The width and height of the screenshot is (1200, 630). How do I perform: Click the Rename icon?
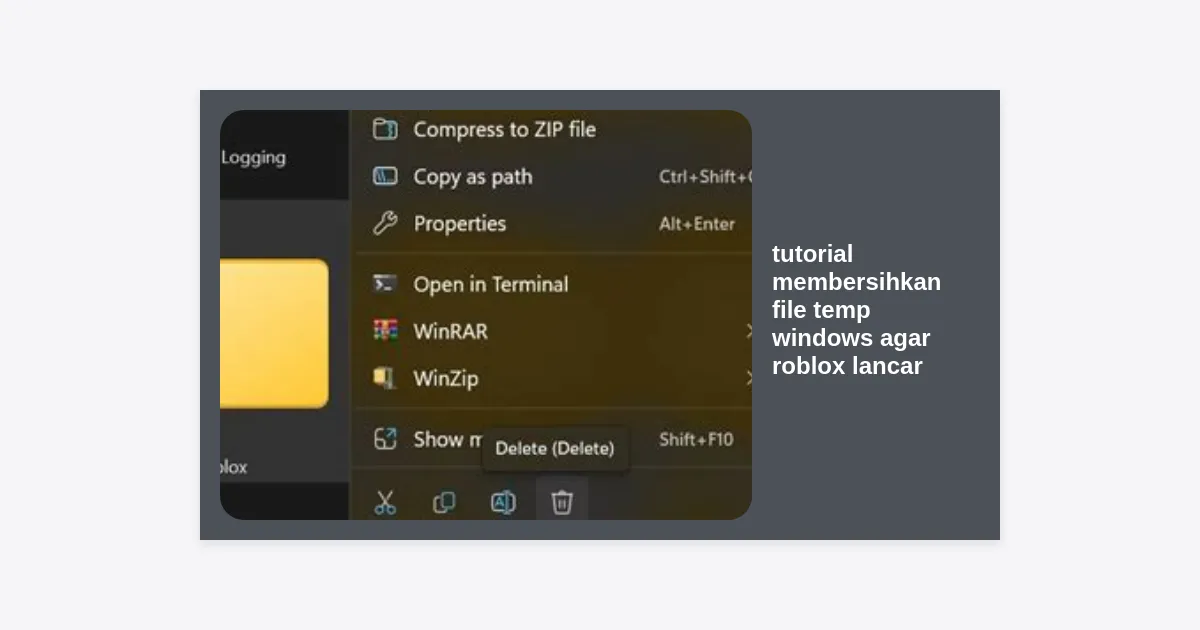(503, 502)
